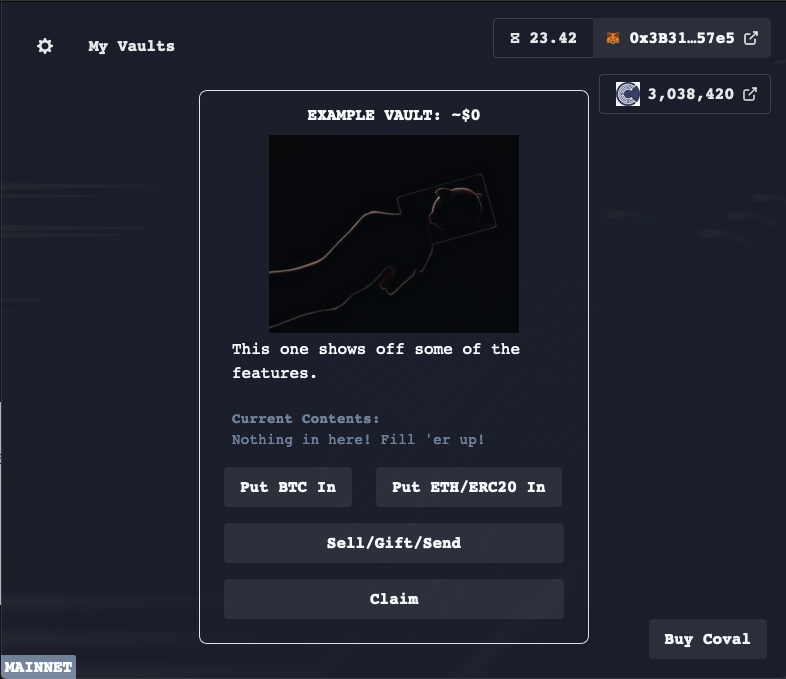The height and width of the screenshot is (679, 786).
Task: Click the Current Contents label
Action: point(305,418)
